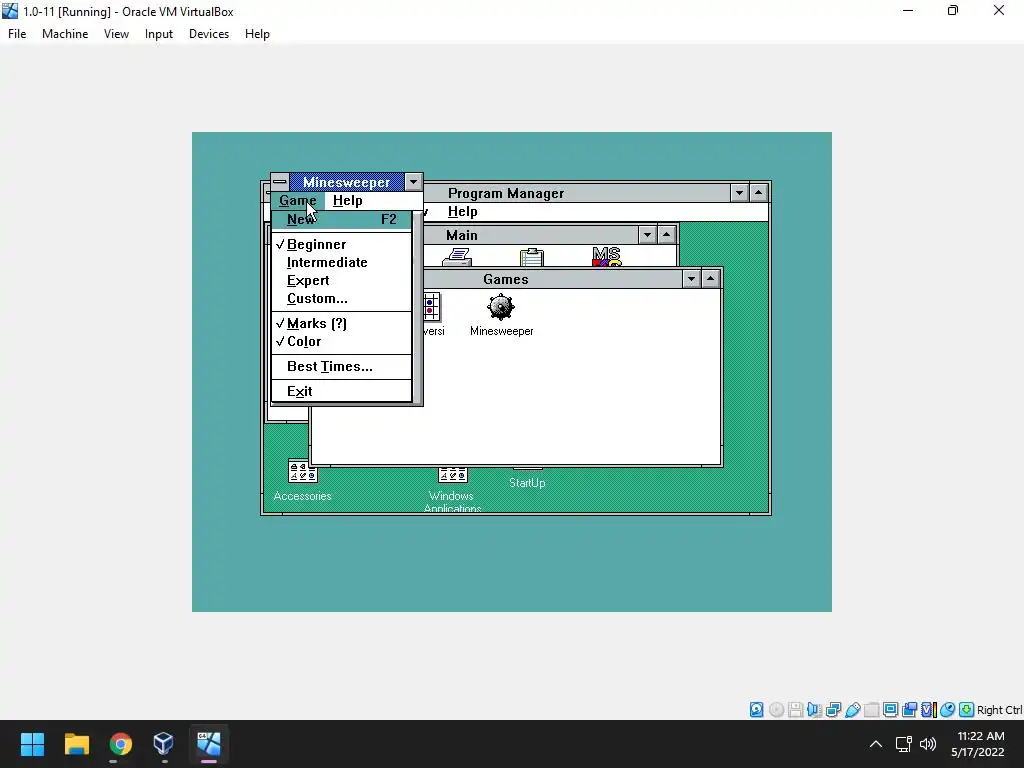This screenshot has width=1024, height=768.
Task: Show hidden icons in the system tray
Action: click(x=876, y=744)
